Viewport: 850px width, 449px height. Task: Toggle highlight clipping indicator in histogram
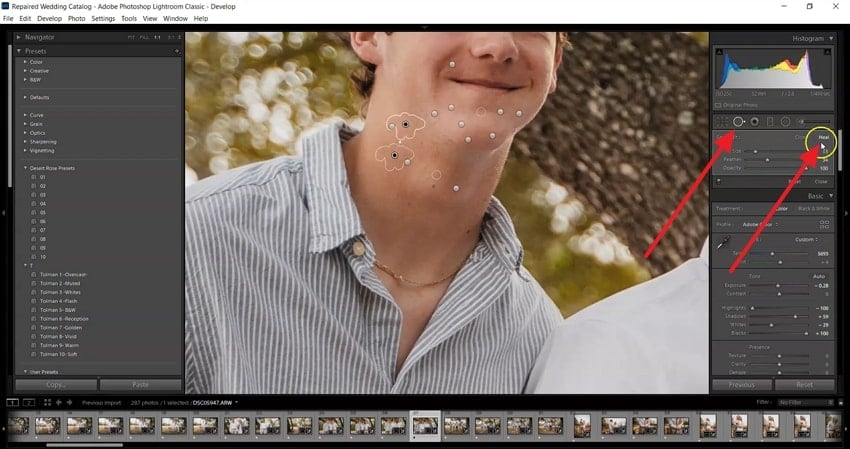click(x=827, y=52)
